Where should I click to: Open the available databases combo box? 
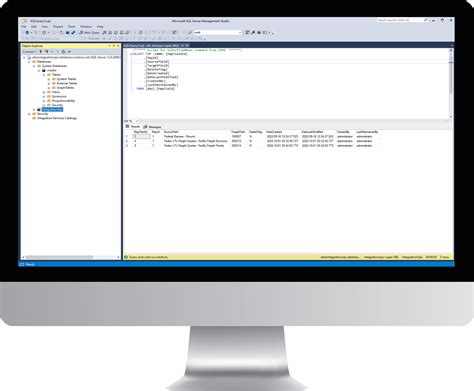click(218, 33)
